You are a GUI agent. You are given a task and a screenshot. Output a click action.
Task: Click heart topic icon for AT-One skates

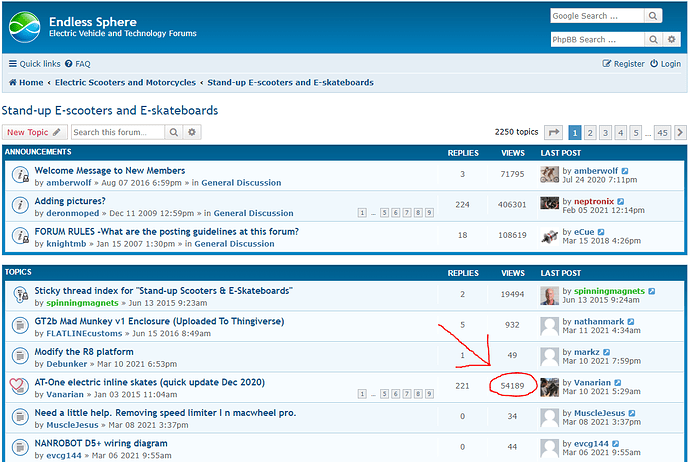19,386
